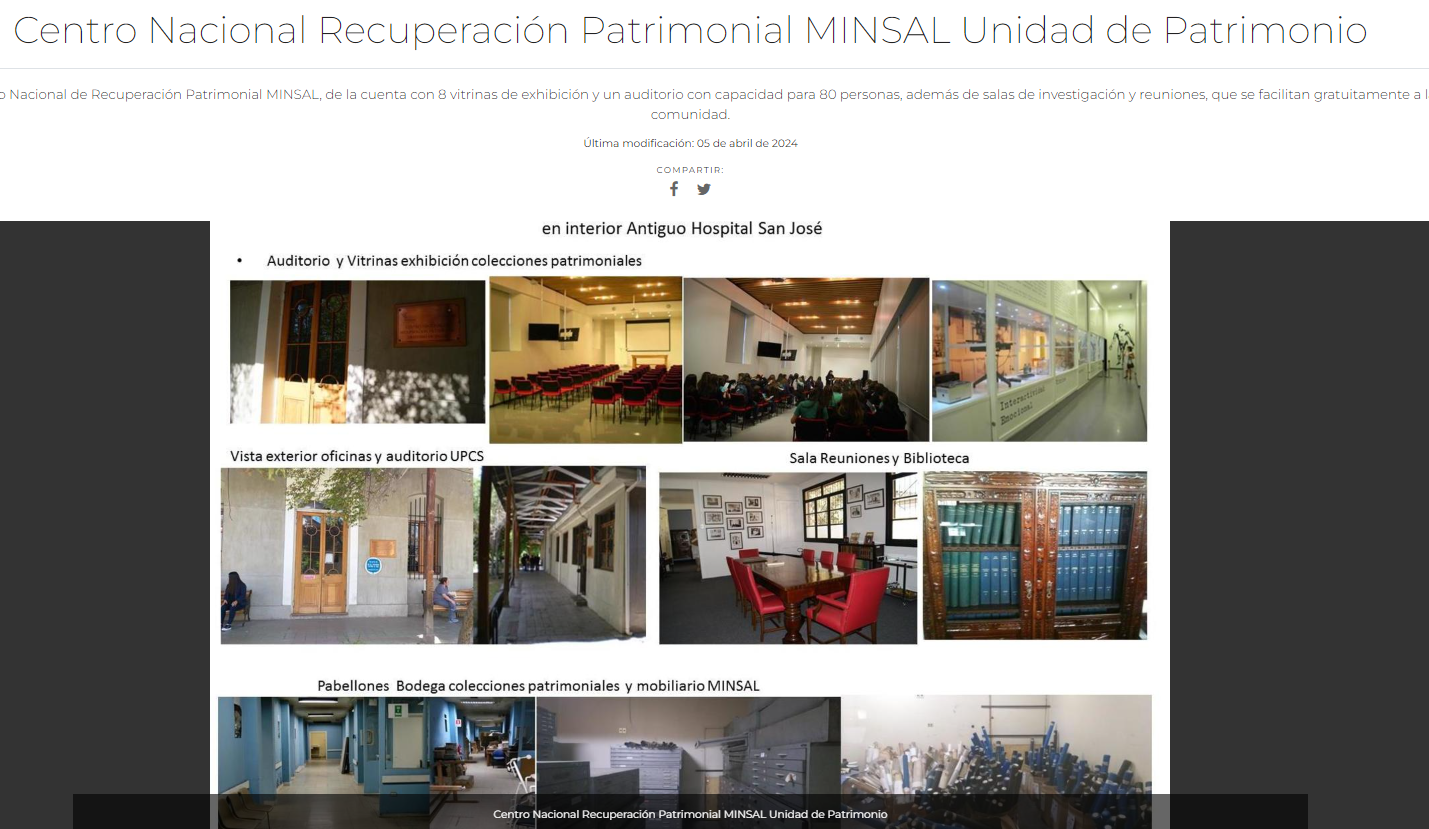The image size is (1429, 829).
Task: Share the page on Twitter
Action: click(x=704, y=189)
